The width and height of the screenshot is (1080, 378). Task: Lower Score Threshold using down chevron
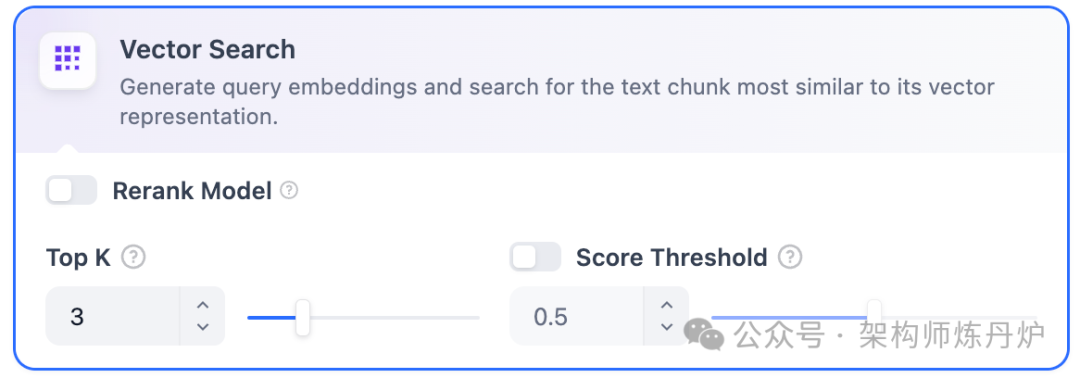click(x=666, y=327)
